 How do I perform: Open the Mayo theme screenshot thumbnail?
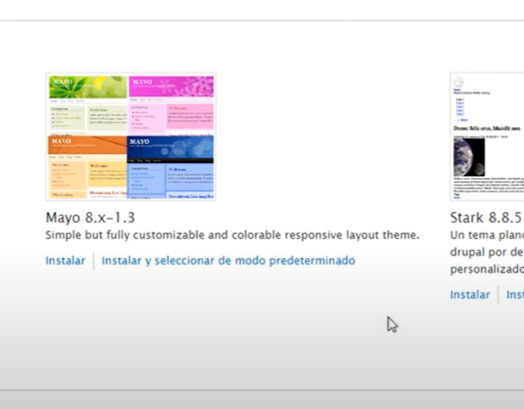pos(131,137)
